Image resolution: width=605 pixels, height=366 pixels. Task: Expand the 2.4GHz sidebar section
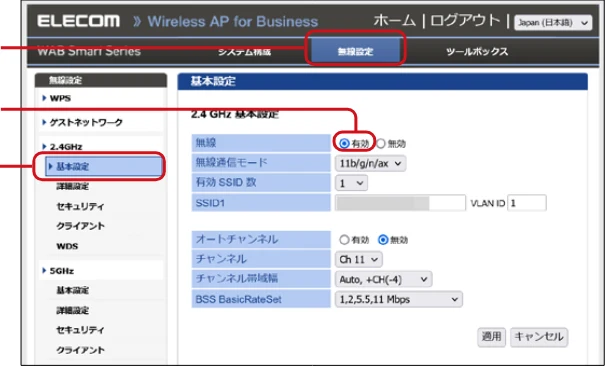coord(66,147)
